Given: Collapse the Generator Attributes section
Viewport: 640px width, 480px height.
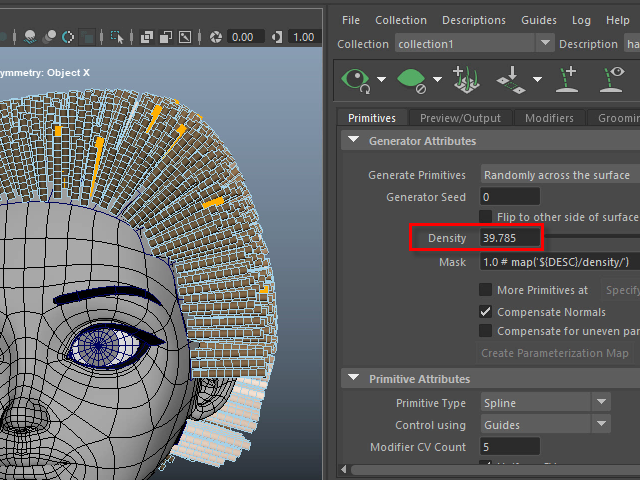Looking at the screenshot, I should tap(353, 141).
